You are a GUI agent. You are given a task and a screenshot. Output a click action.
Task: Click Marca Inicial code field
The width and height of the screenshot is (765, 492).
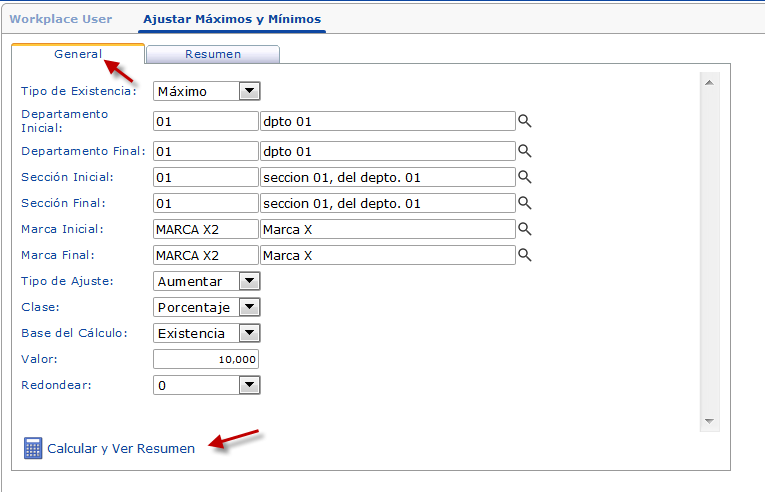pos(206,229)
